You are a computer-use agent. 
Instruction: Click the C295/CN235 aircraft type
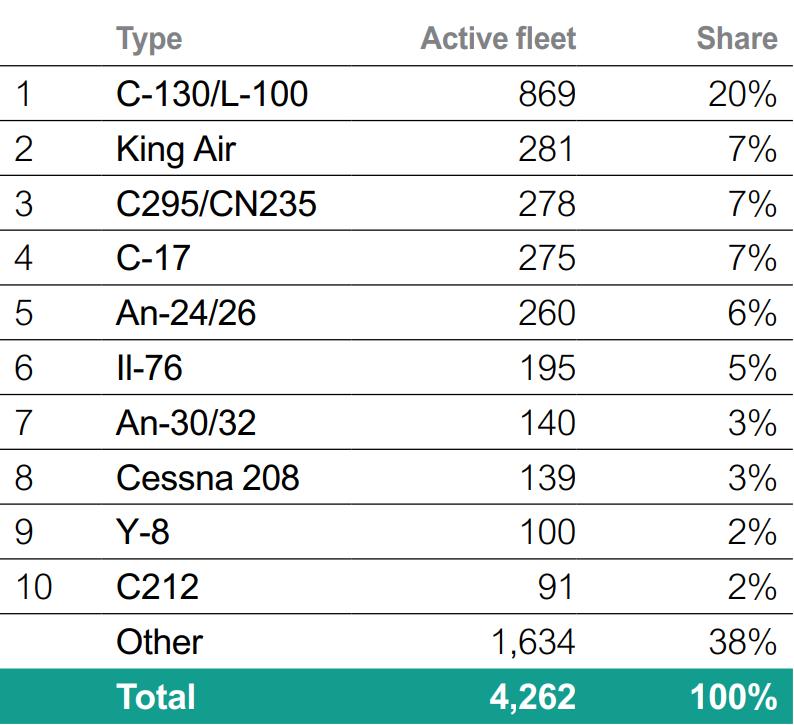pos(216,204)
